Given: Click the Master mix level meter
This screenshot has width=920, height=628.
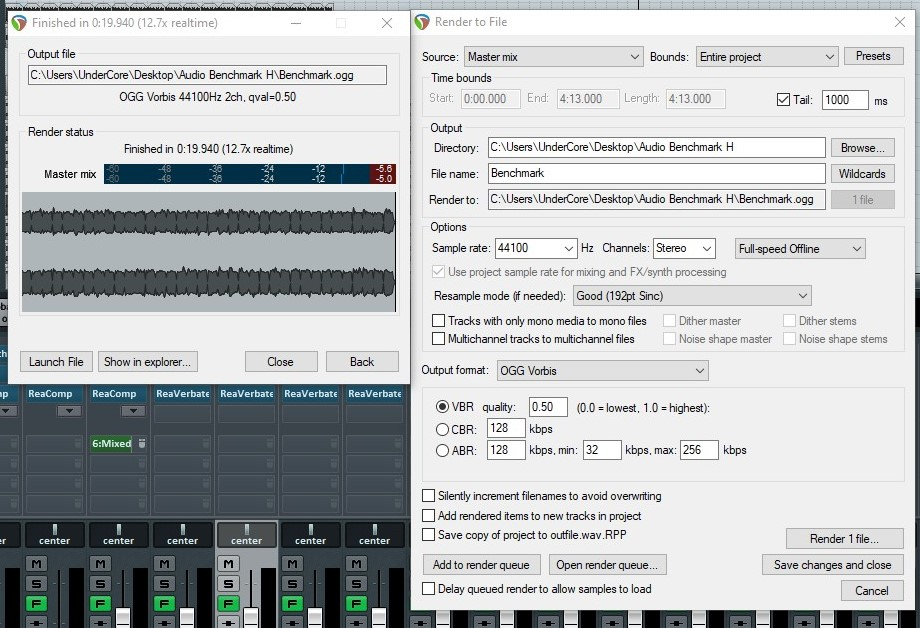Looking at the screenshot, I should click(x=250, y=174).
